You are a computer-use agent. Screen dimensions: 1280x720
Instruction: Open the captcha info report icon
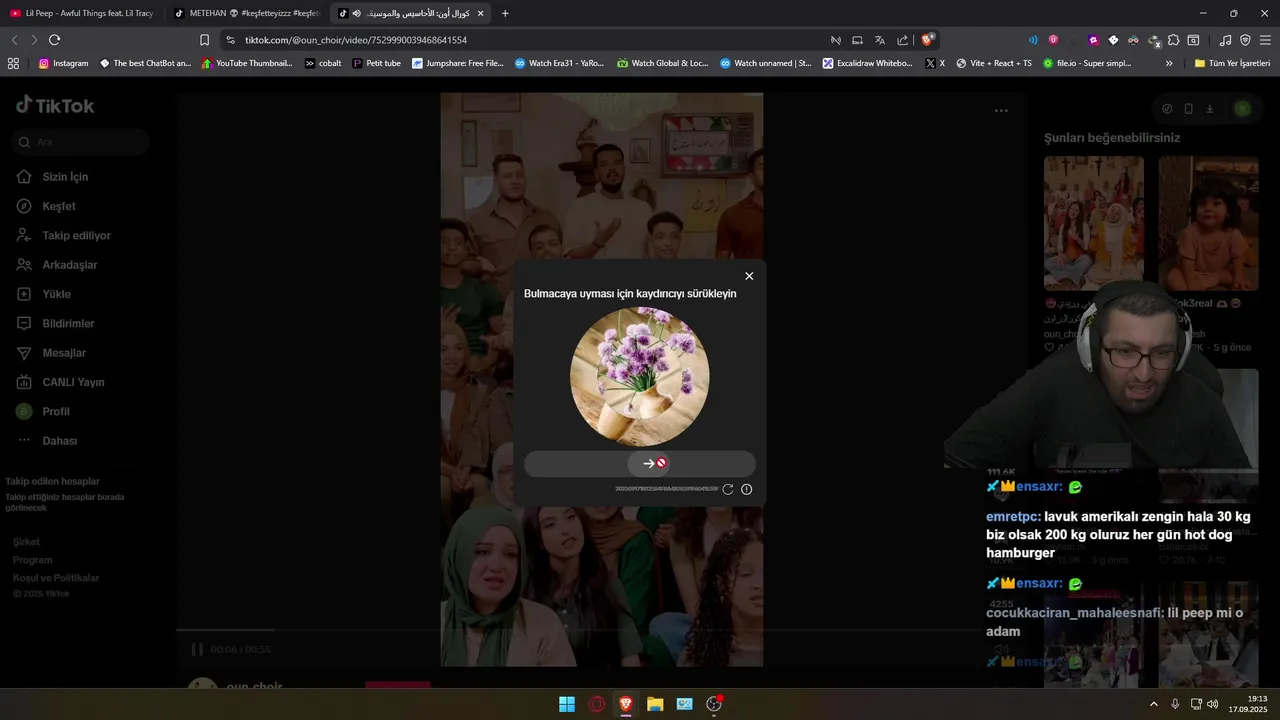click(x=746, y=489)
